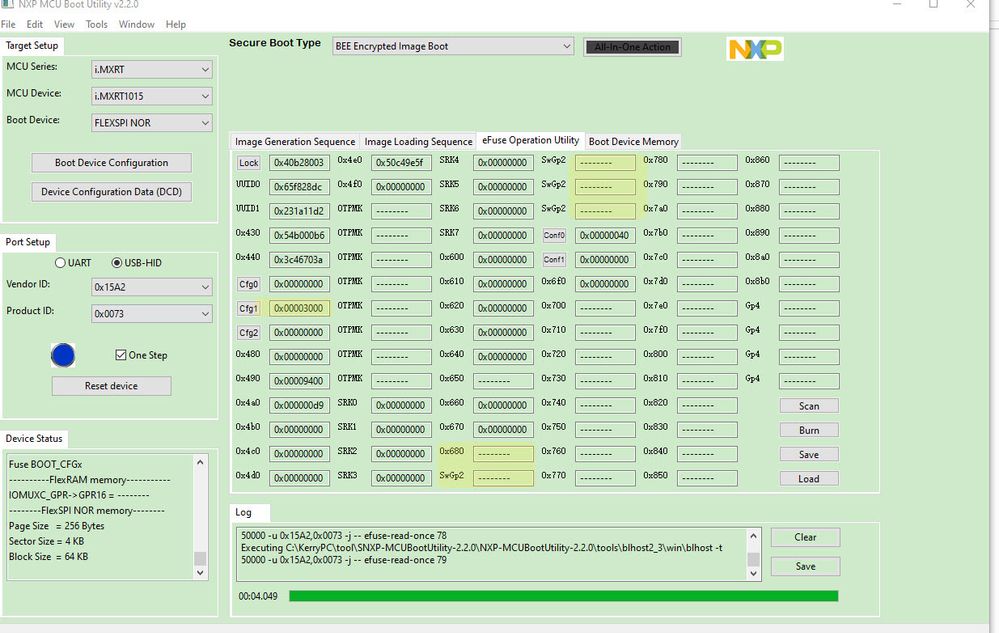This screenshot has width=999, height=633.
Task: Click the UUID1 value 0x231a11d2 field
Action: [x=299, y=211]
